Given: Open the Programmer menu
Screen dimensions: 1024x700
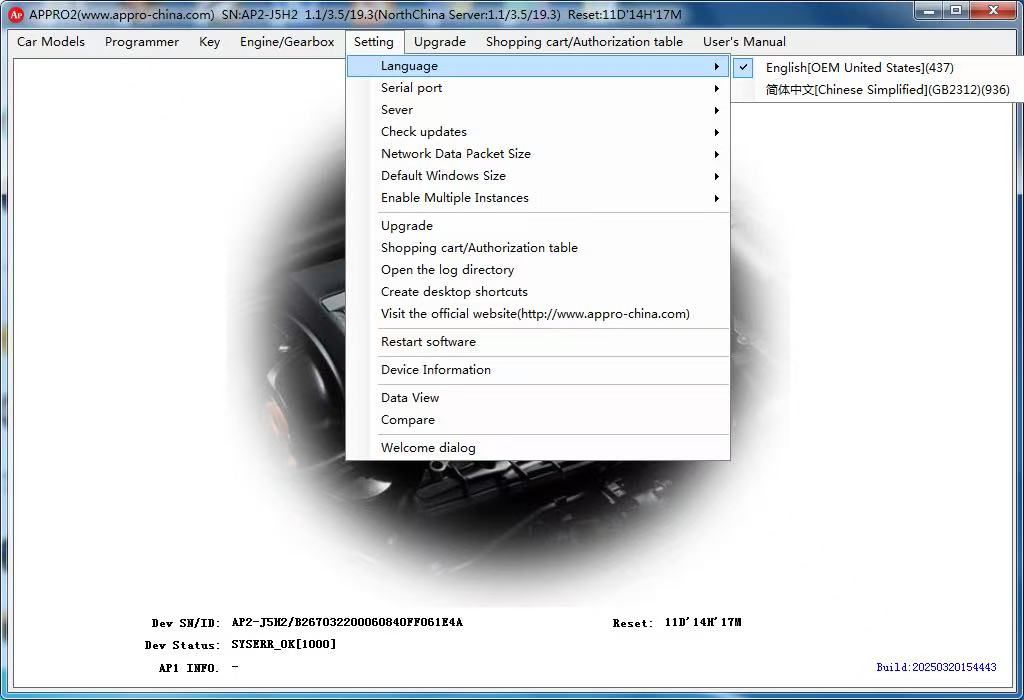Looking at the screenshot, I should (142, 42).
